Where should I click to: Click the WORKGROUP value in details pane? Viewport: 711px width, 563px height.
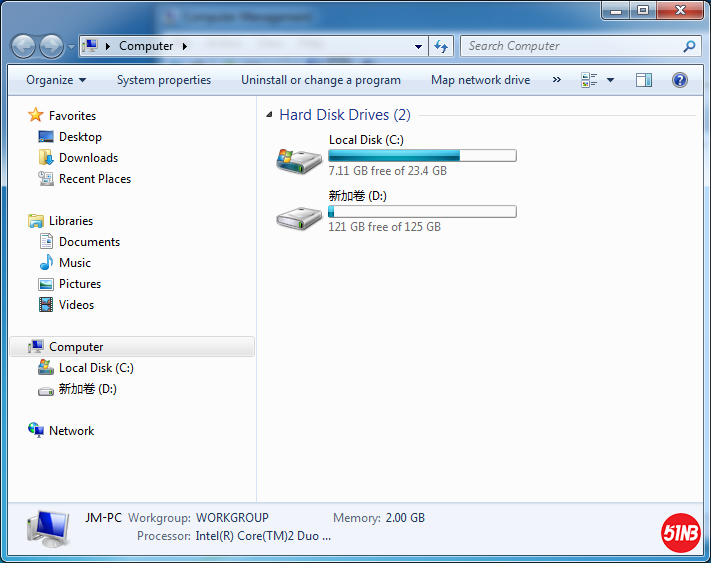pyautogui.click(x=232, y=518)
